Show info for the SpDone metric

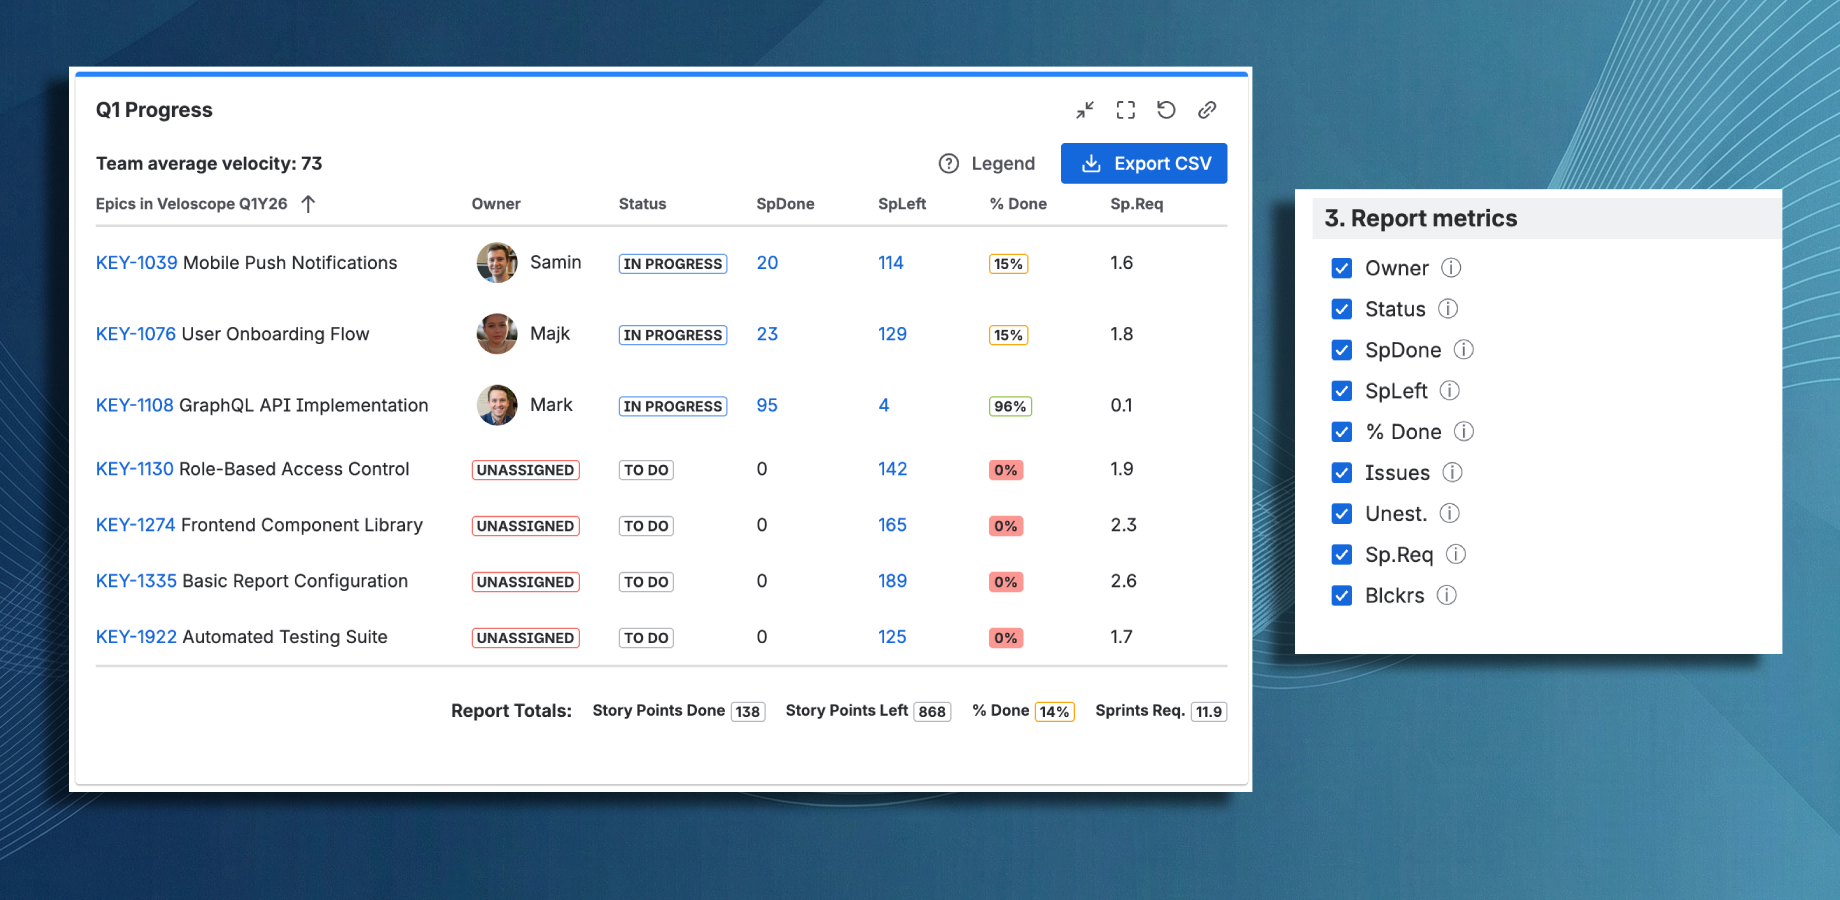click(x=1464, y=350)
